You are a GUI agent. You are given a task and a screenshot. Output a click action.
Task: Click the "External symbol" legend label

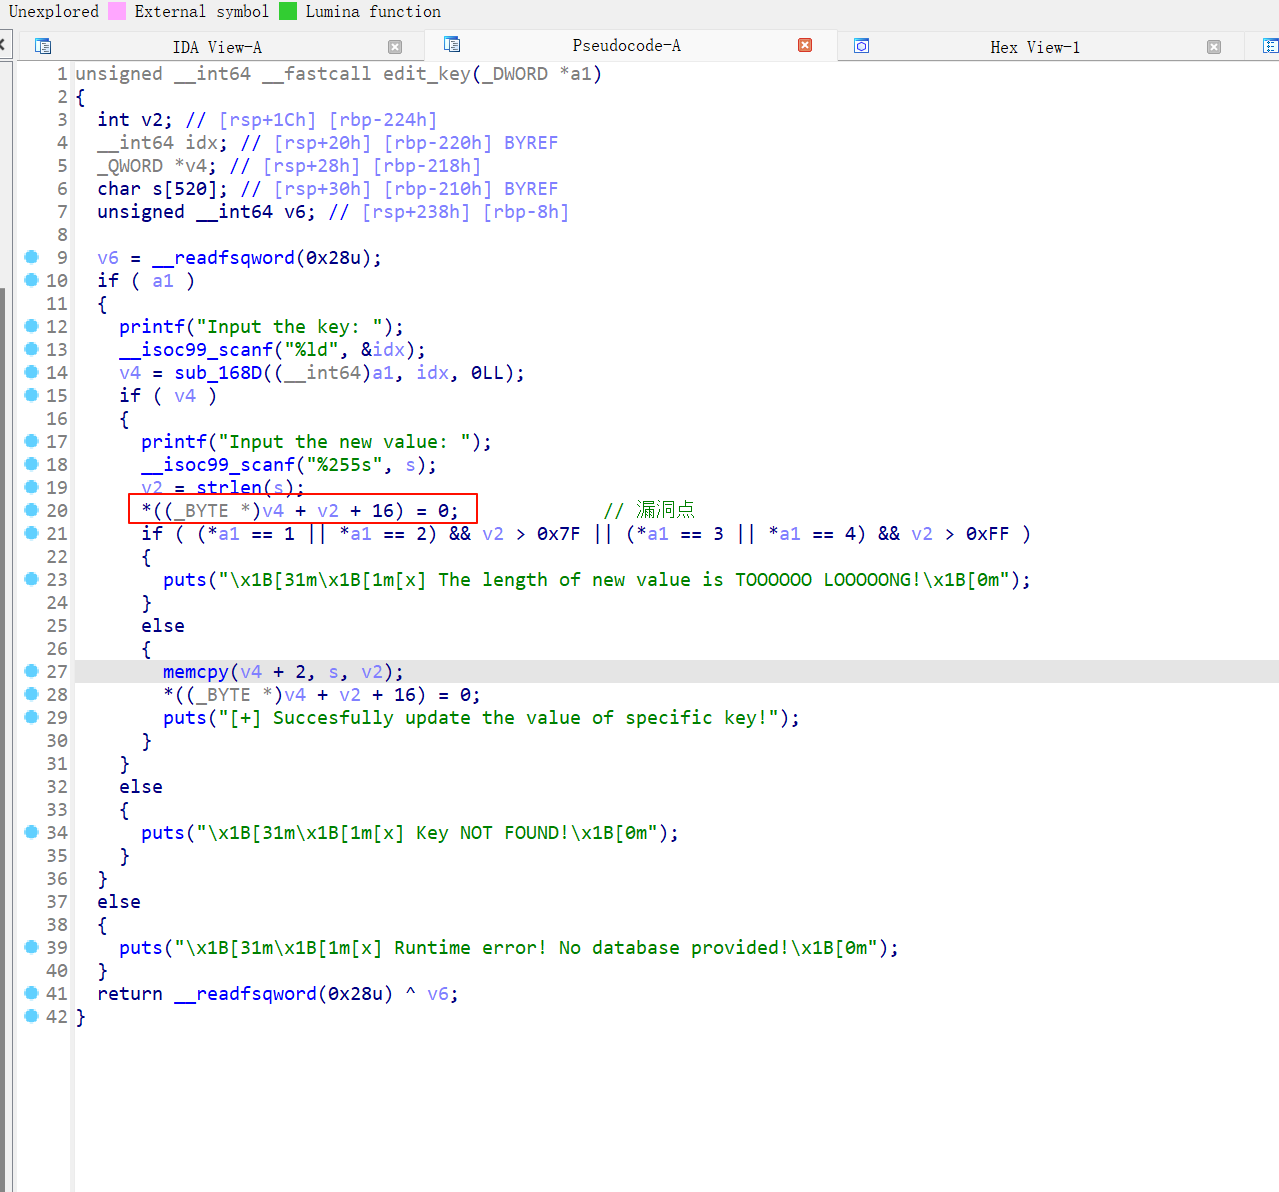201,11
